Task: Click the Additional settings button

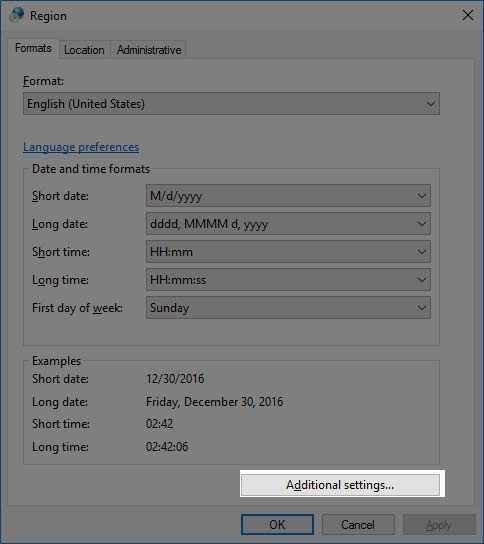Action: tap(340, 485)
